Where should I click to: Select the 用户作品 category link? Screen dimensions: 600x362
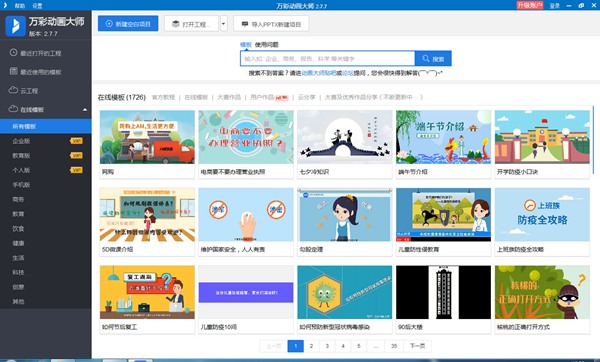[262, 97]
